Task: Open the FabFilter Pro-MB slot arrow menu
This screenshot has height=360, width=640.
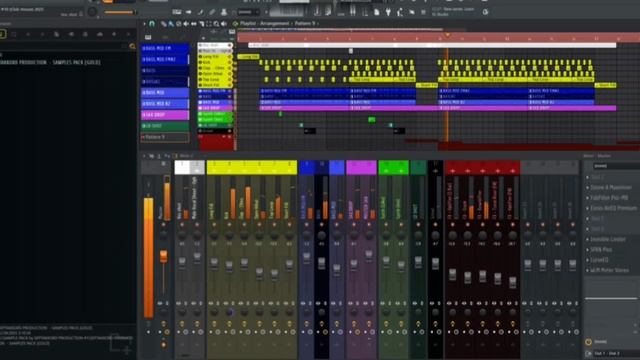Action: coord(587,198)
